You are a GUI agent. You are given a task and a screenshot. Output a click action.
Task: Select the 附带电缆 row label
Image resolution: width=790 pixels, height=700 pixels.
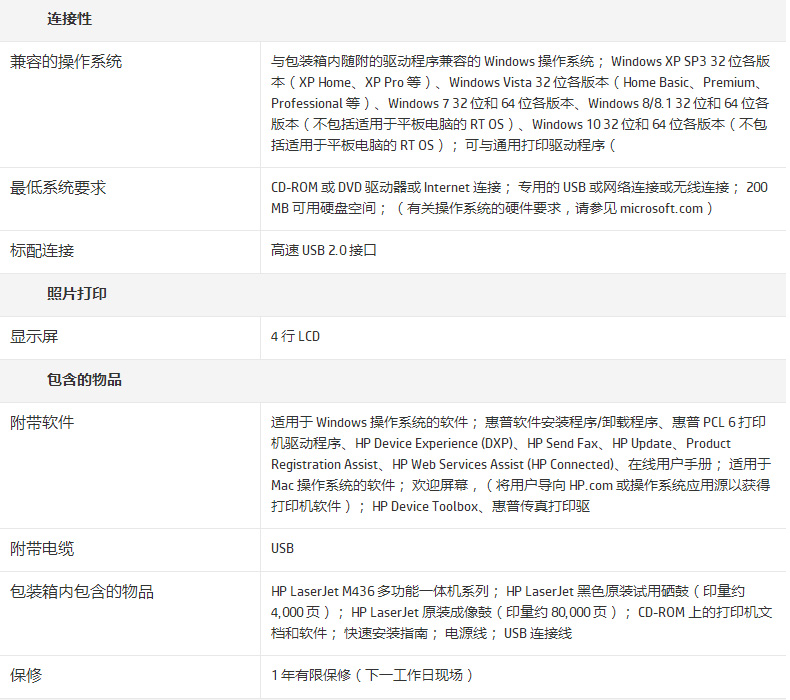point(42,549)
